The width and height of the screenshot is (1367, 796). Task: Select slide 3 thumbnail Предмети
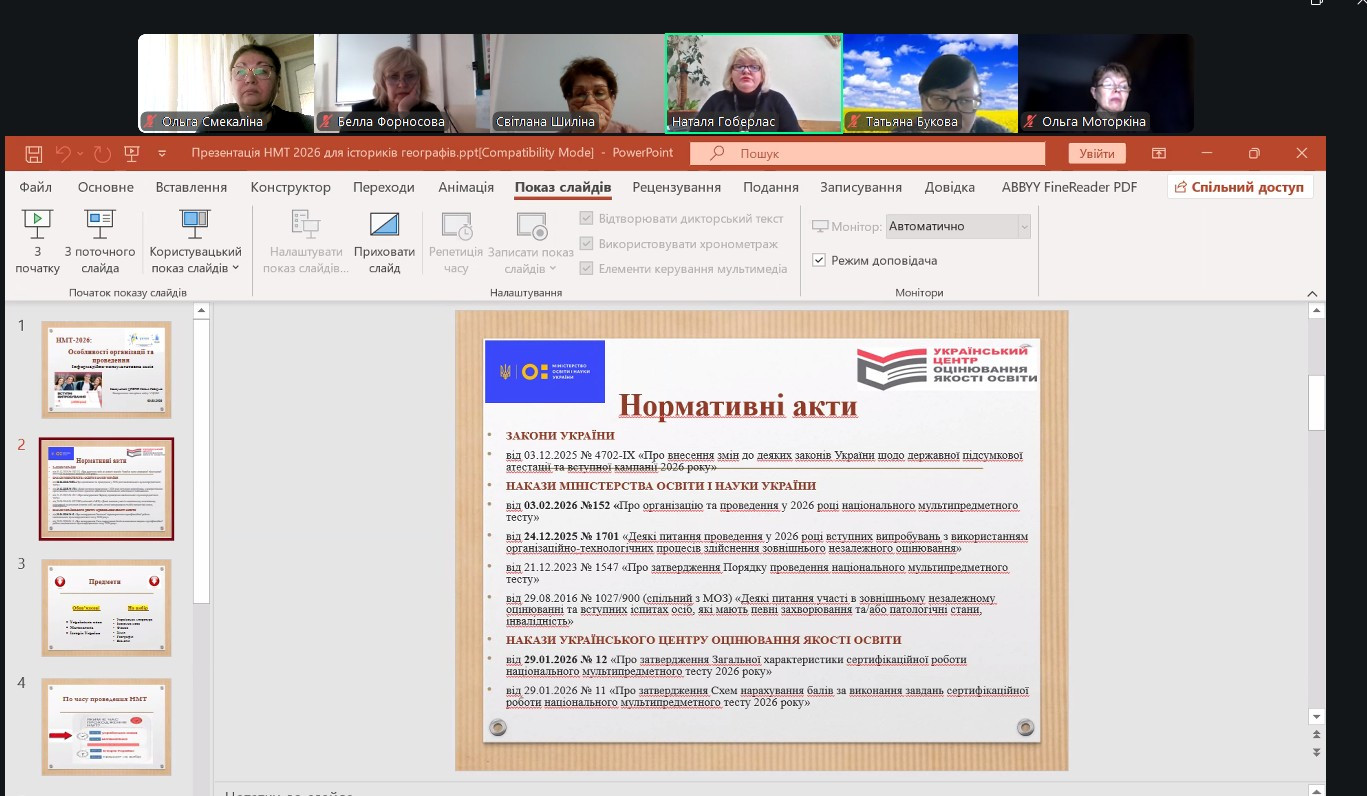coord(106,607)
